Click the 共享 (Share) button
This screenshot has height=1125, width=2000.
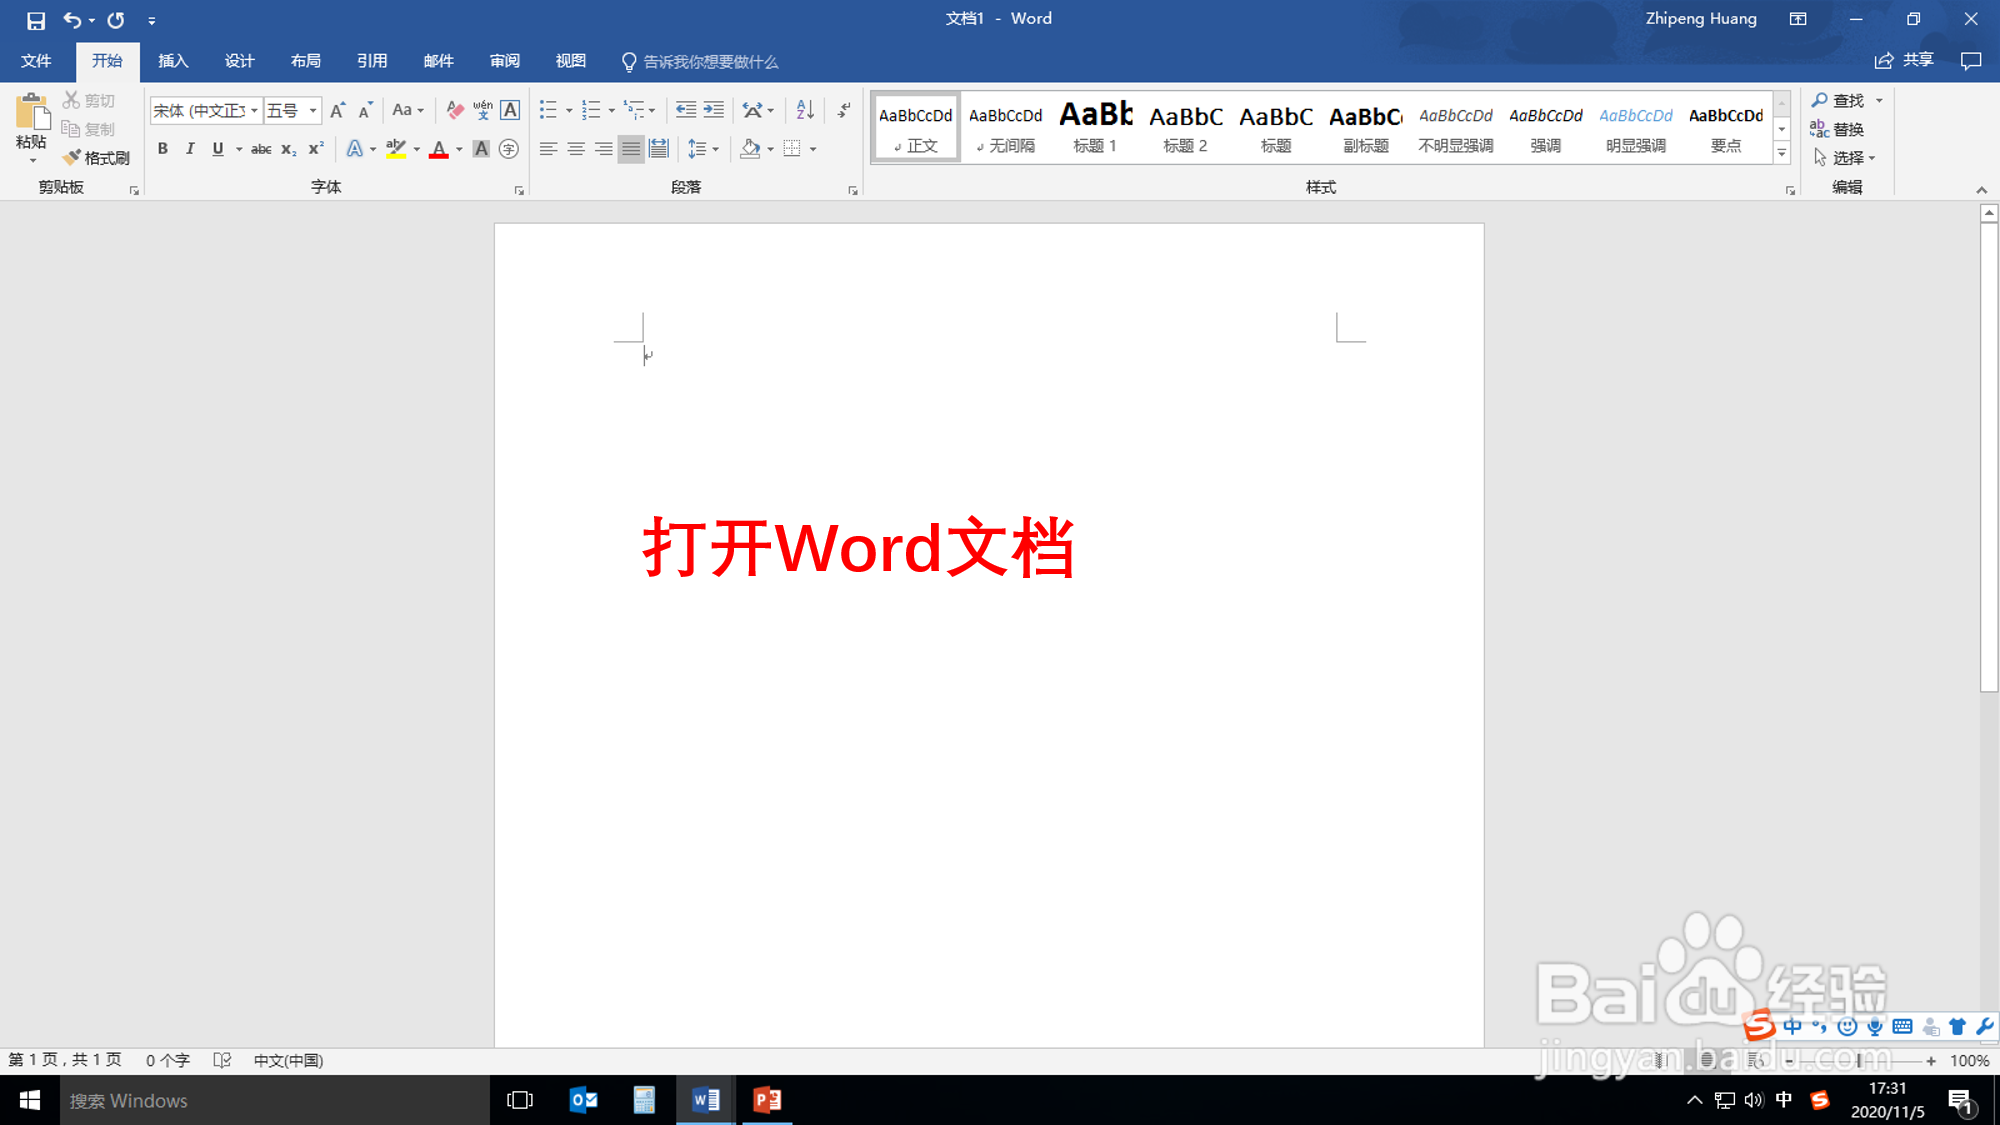coord(1904,61)
